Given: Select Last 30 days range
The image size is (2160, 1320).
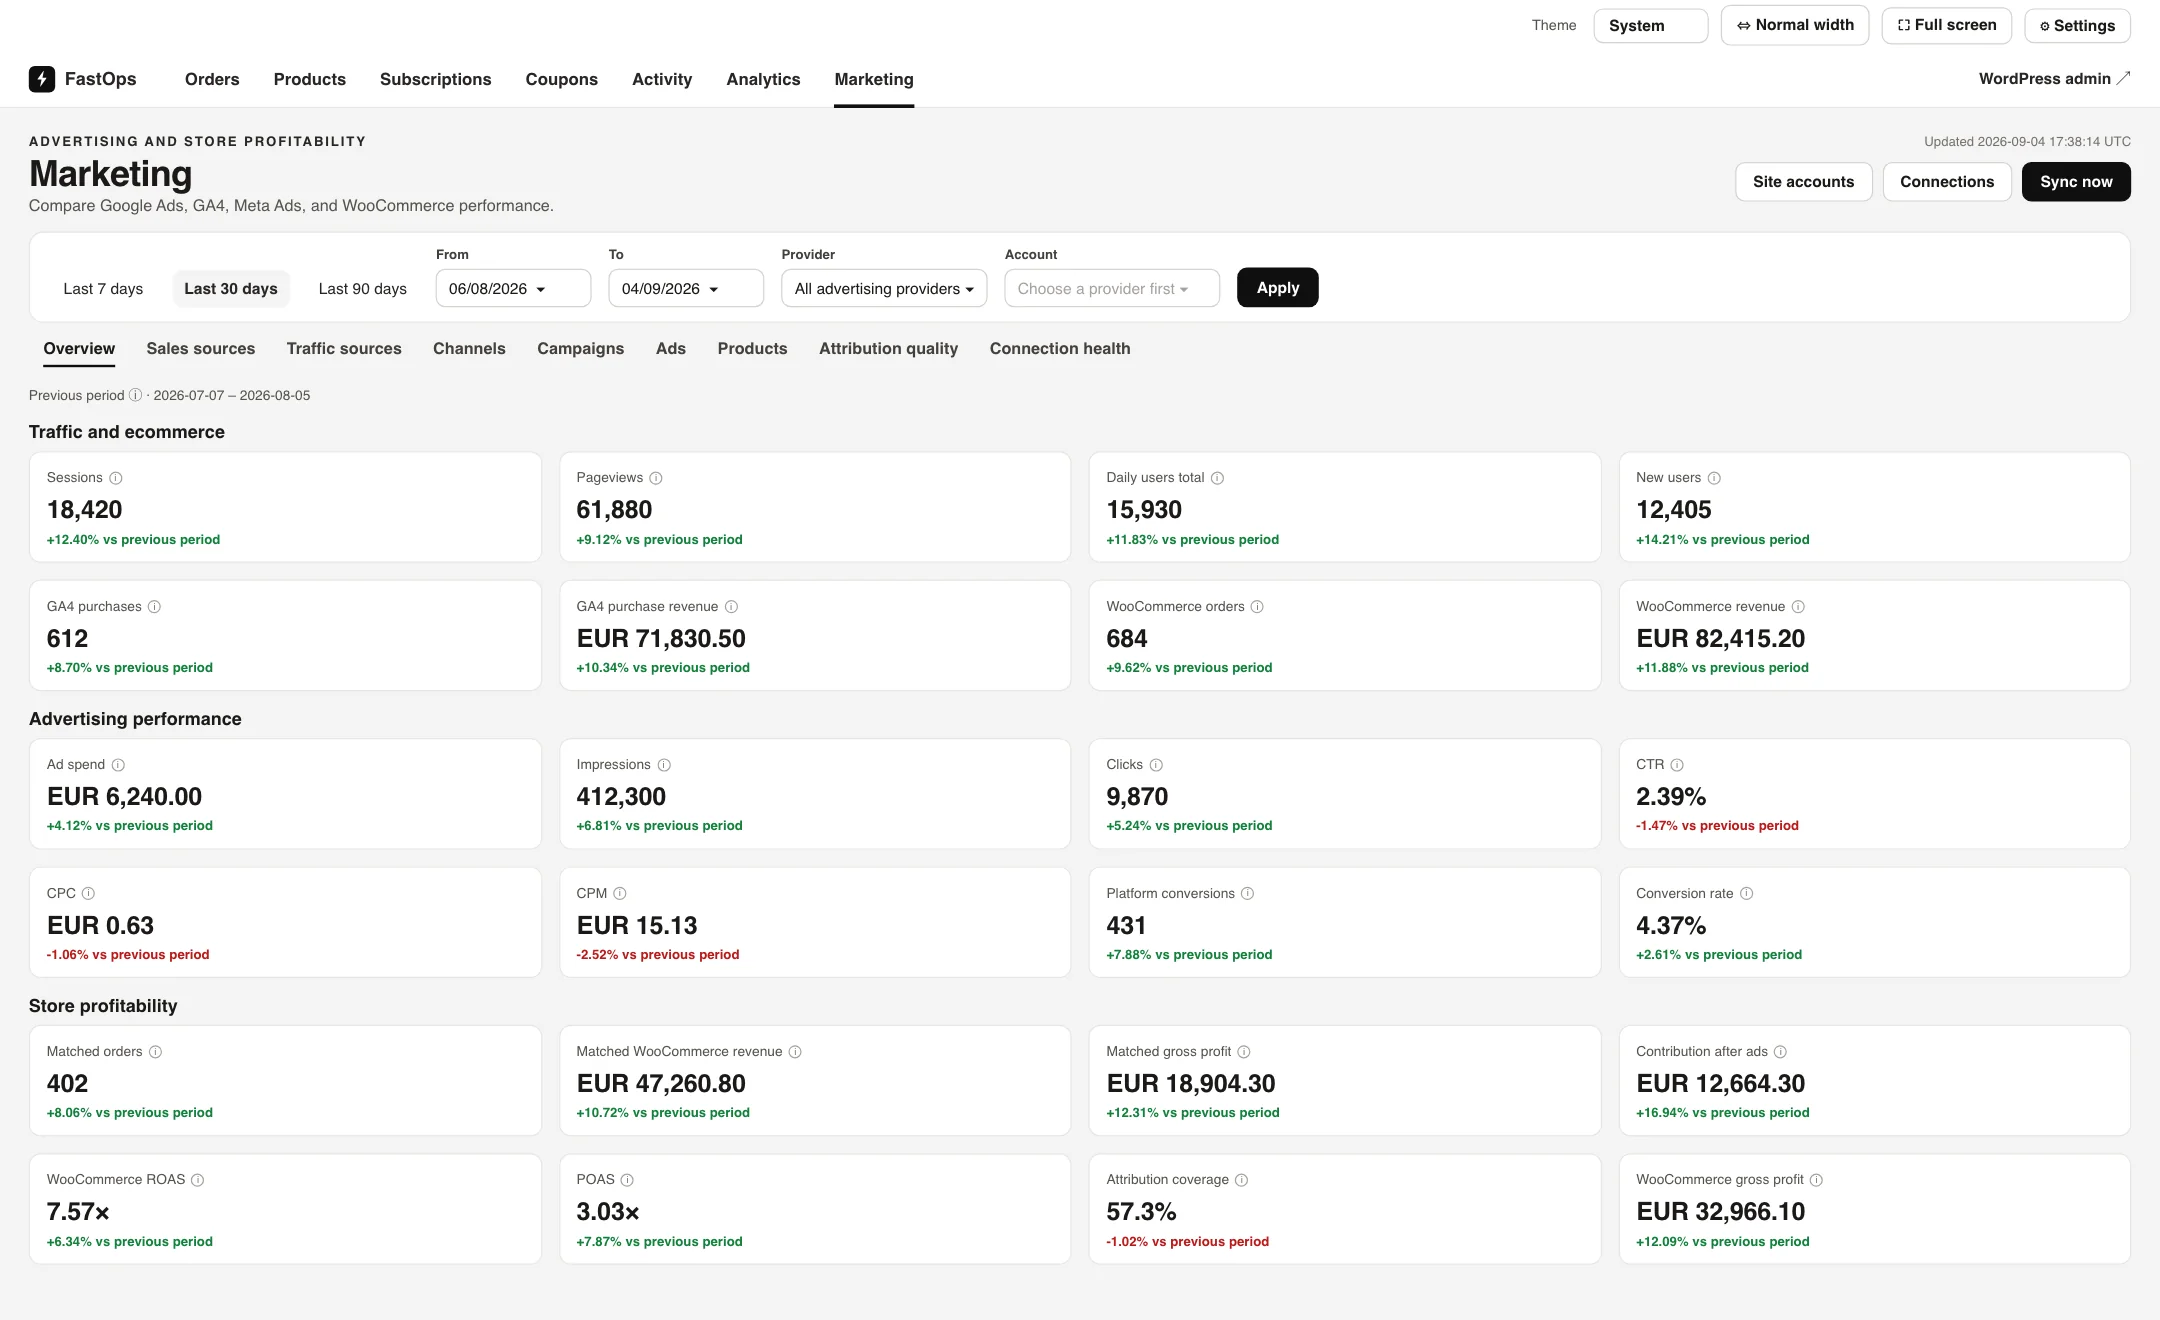Looking at the screenshot, I should [x=231, y=289].
